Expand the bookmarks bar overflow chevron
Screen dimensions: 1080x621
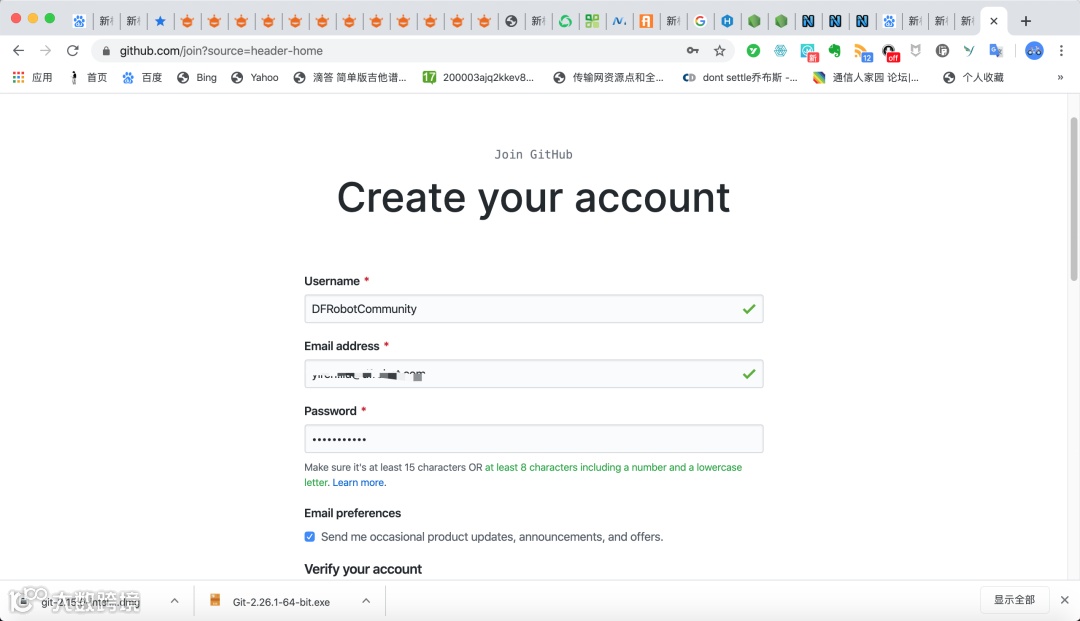[x=1060, y=77]
